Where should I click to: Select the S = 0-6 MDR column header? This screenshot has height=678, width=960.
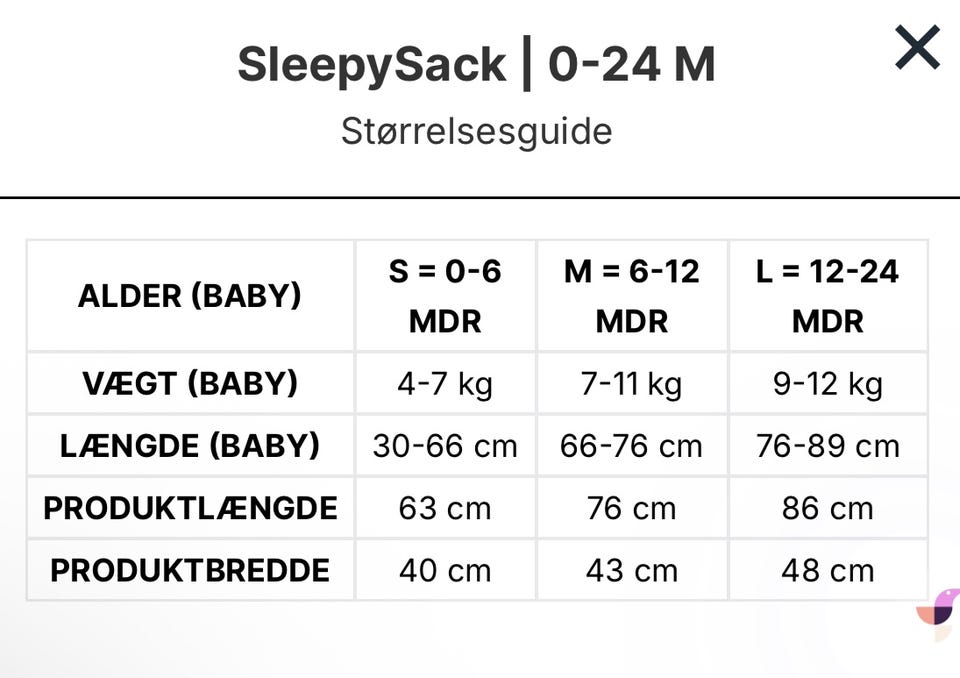click(445, 296)
